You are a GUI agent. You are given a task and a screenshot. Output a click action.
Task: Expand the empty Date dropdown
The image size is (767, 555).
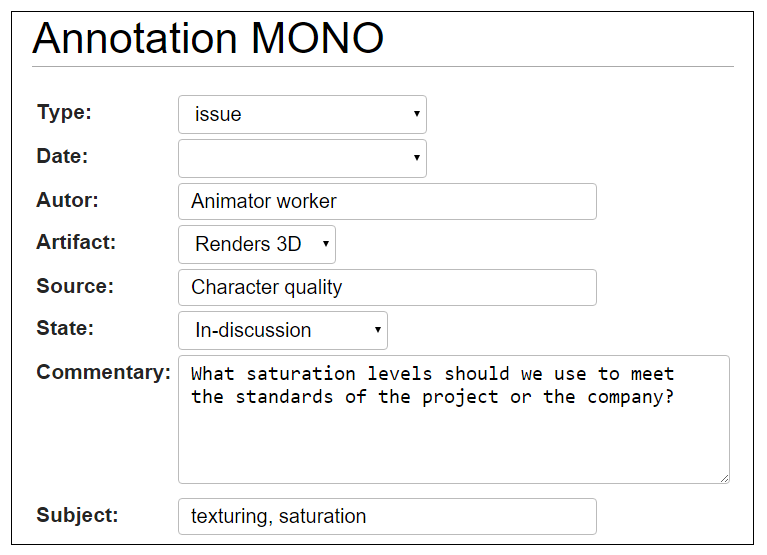[302, 158]
